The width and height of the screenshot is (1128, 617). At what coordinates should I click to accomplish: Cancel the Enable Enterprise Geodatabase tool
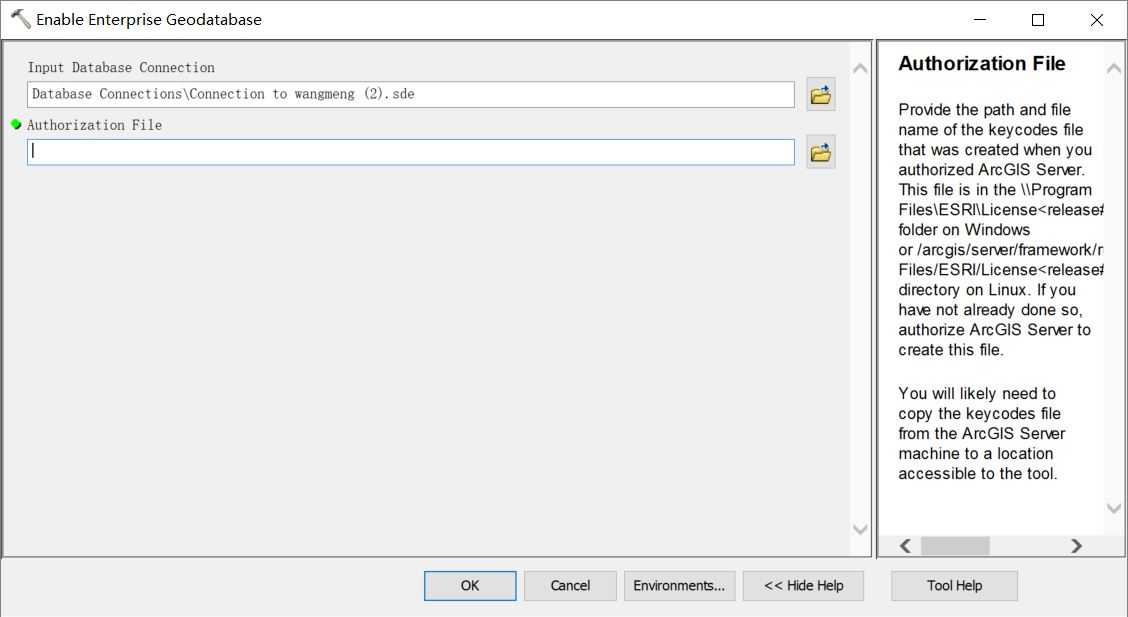point(570,585)
